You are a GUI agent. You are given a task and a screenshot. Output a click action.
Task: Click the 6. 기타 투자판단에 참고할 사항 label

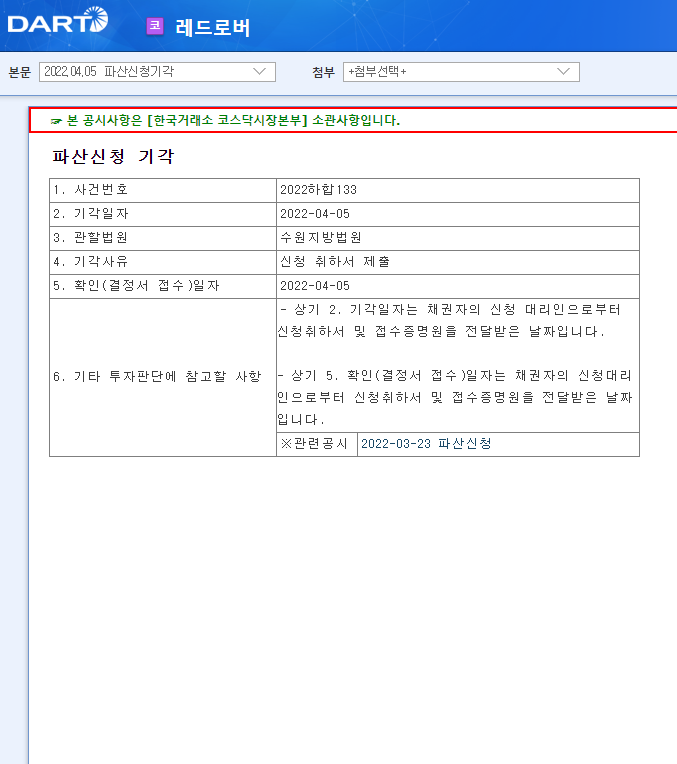click(157, 377)
